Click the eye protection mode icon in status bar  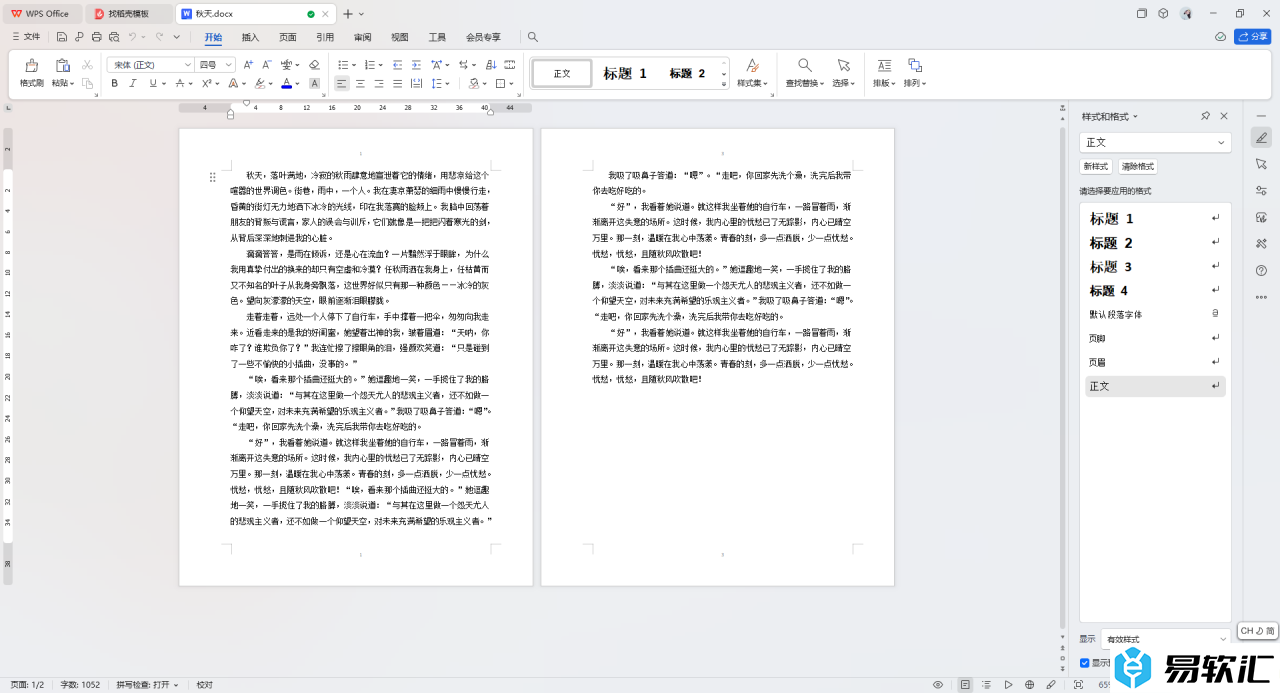point(938,685)
